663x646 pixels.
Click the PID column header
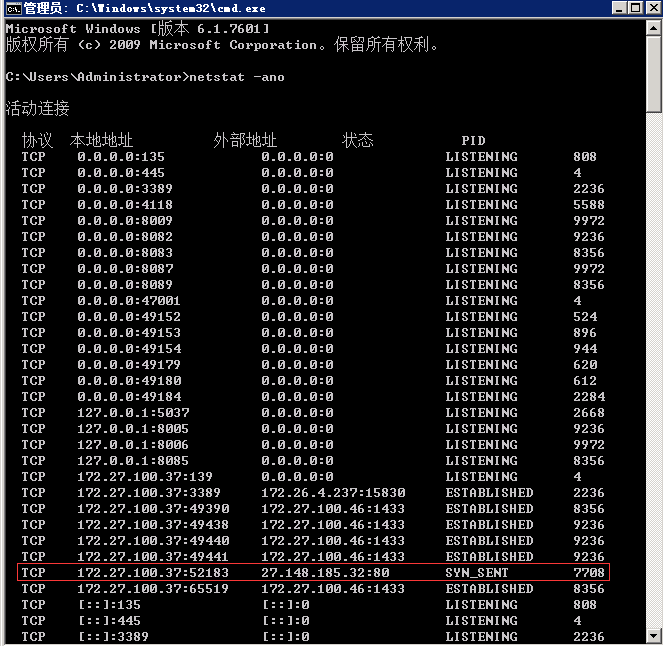click(x=473, y=141)
